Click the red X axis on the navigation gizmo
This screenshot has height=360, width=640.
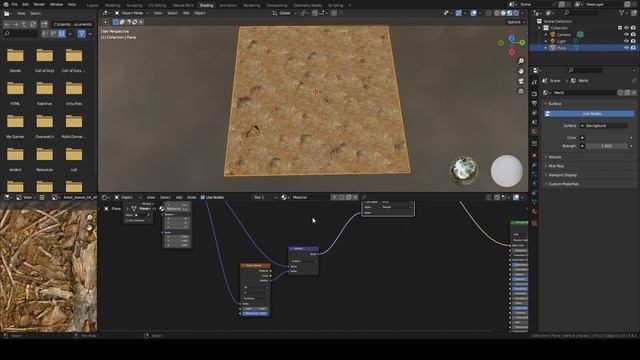coord(511,52)
